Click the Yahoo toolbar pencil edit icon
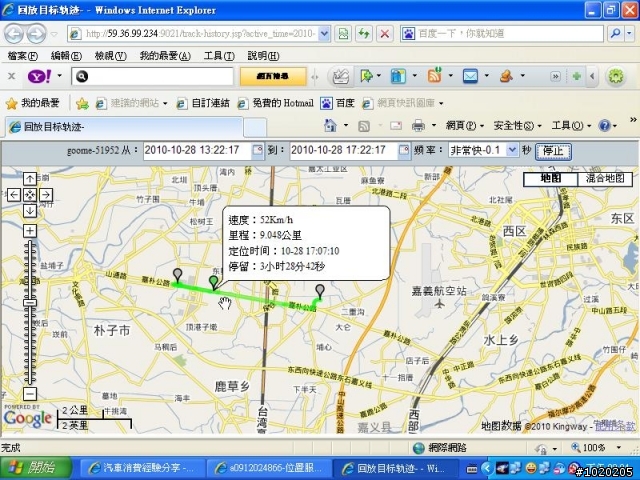 pos(341,76)
